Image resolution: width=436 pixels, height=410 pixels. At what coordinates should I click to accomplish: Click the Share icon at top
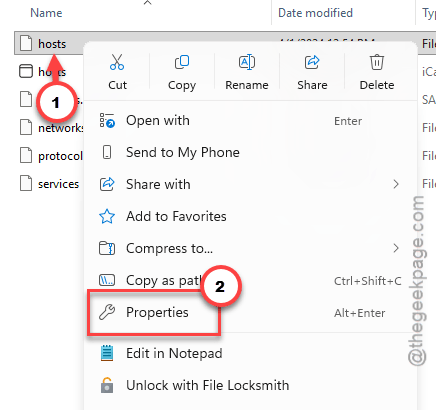312,62
